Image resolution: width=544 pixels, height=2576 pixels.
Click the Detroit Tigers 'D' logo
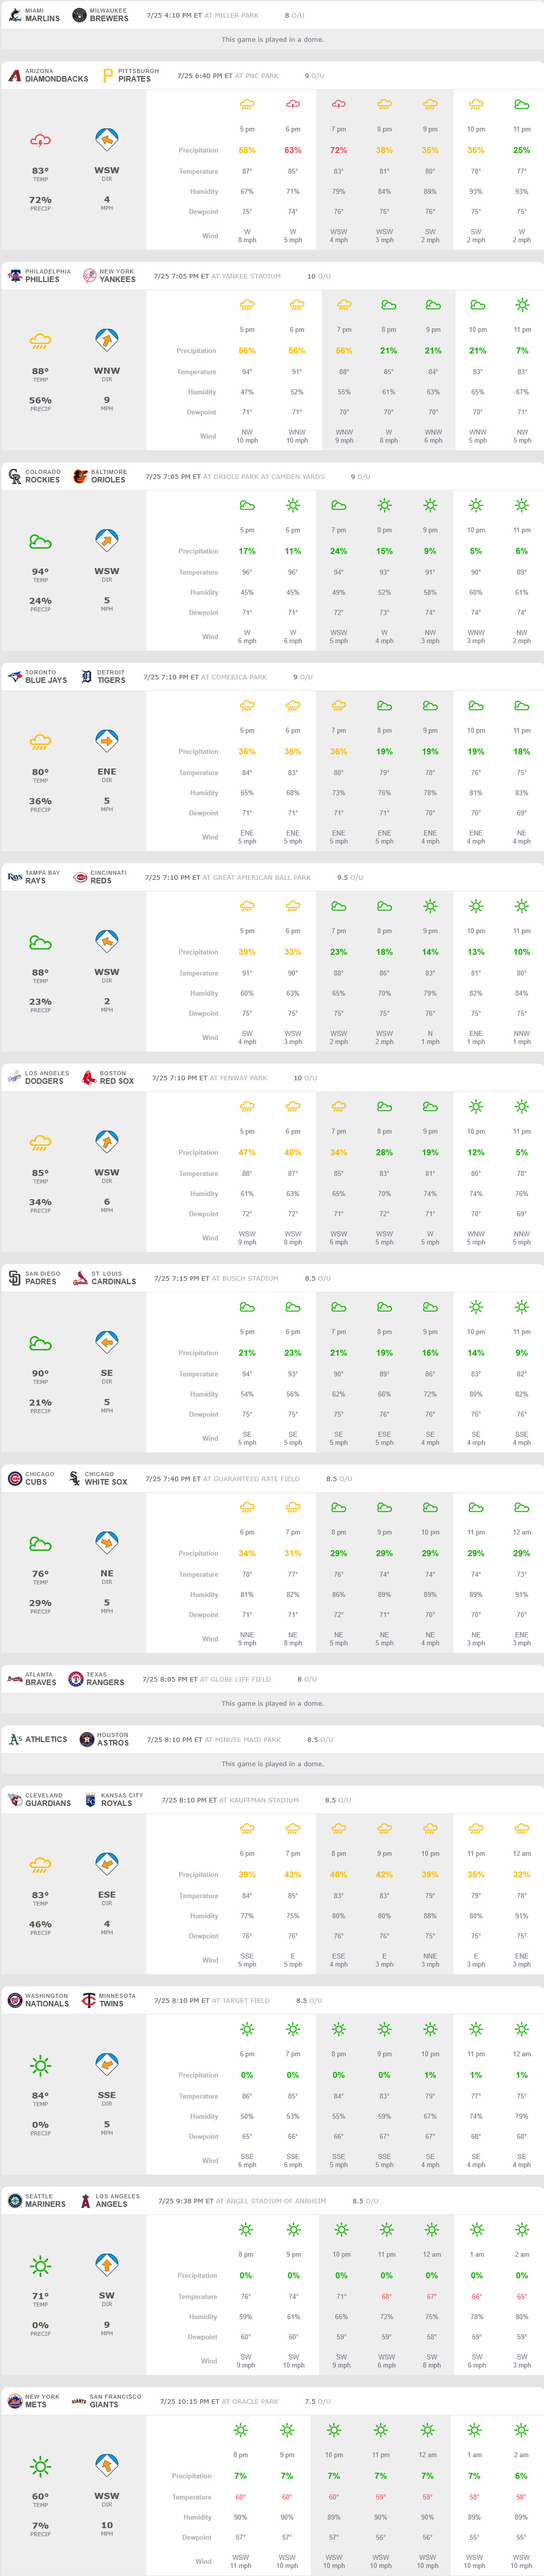pyautogui.click(x=86, y=677)
